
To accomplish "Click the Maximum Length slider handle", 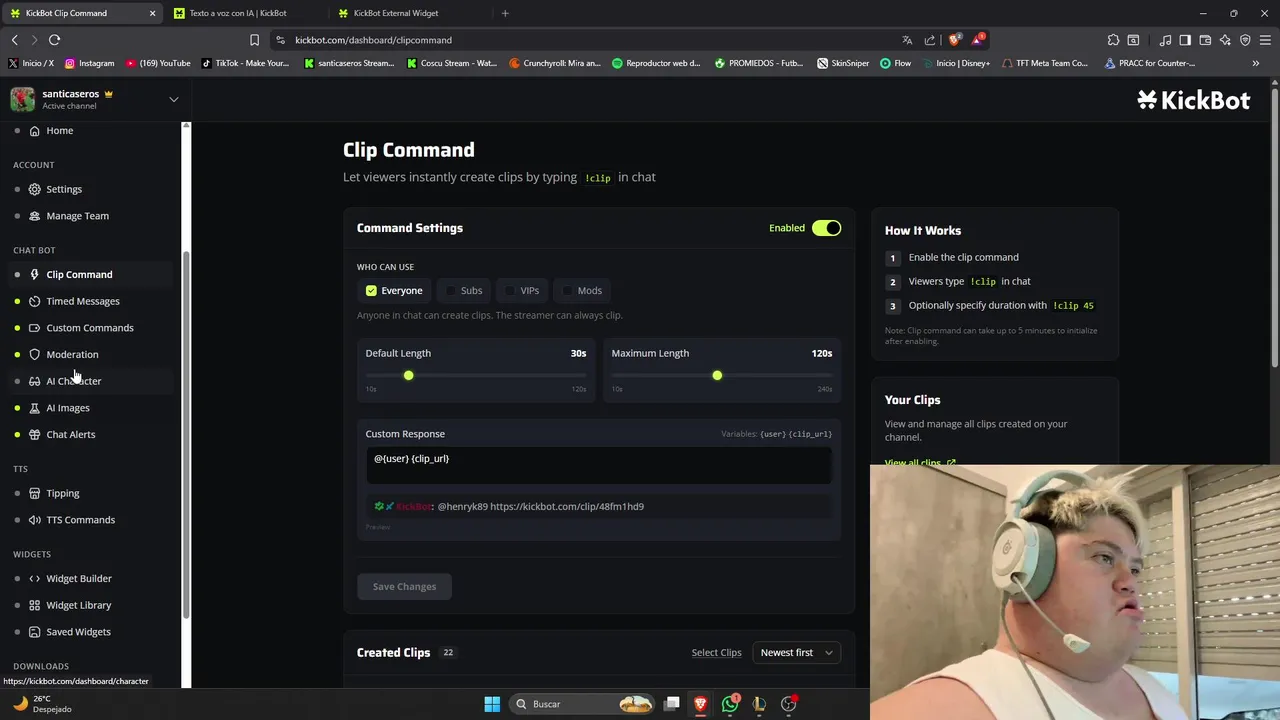I will 717,375.
